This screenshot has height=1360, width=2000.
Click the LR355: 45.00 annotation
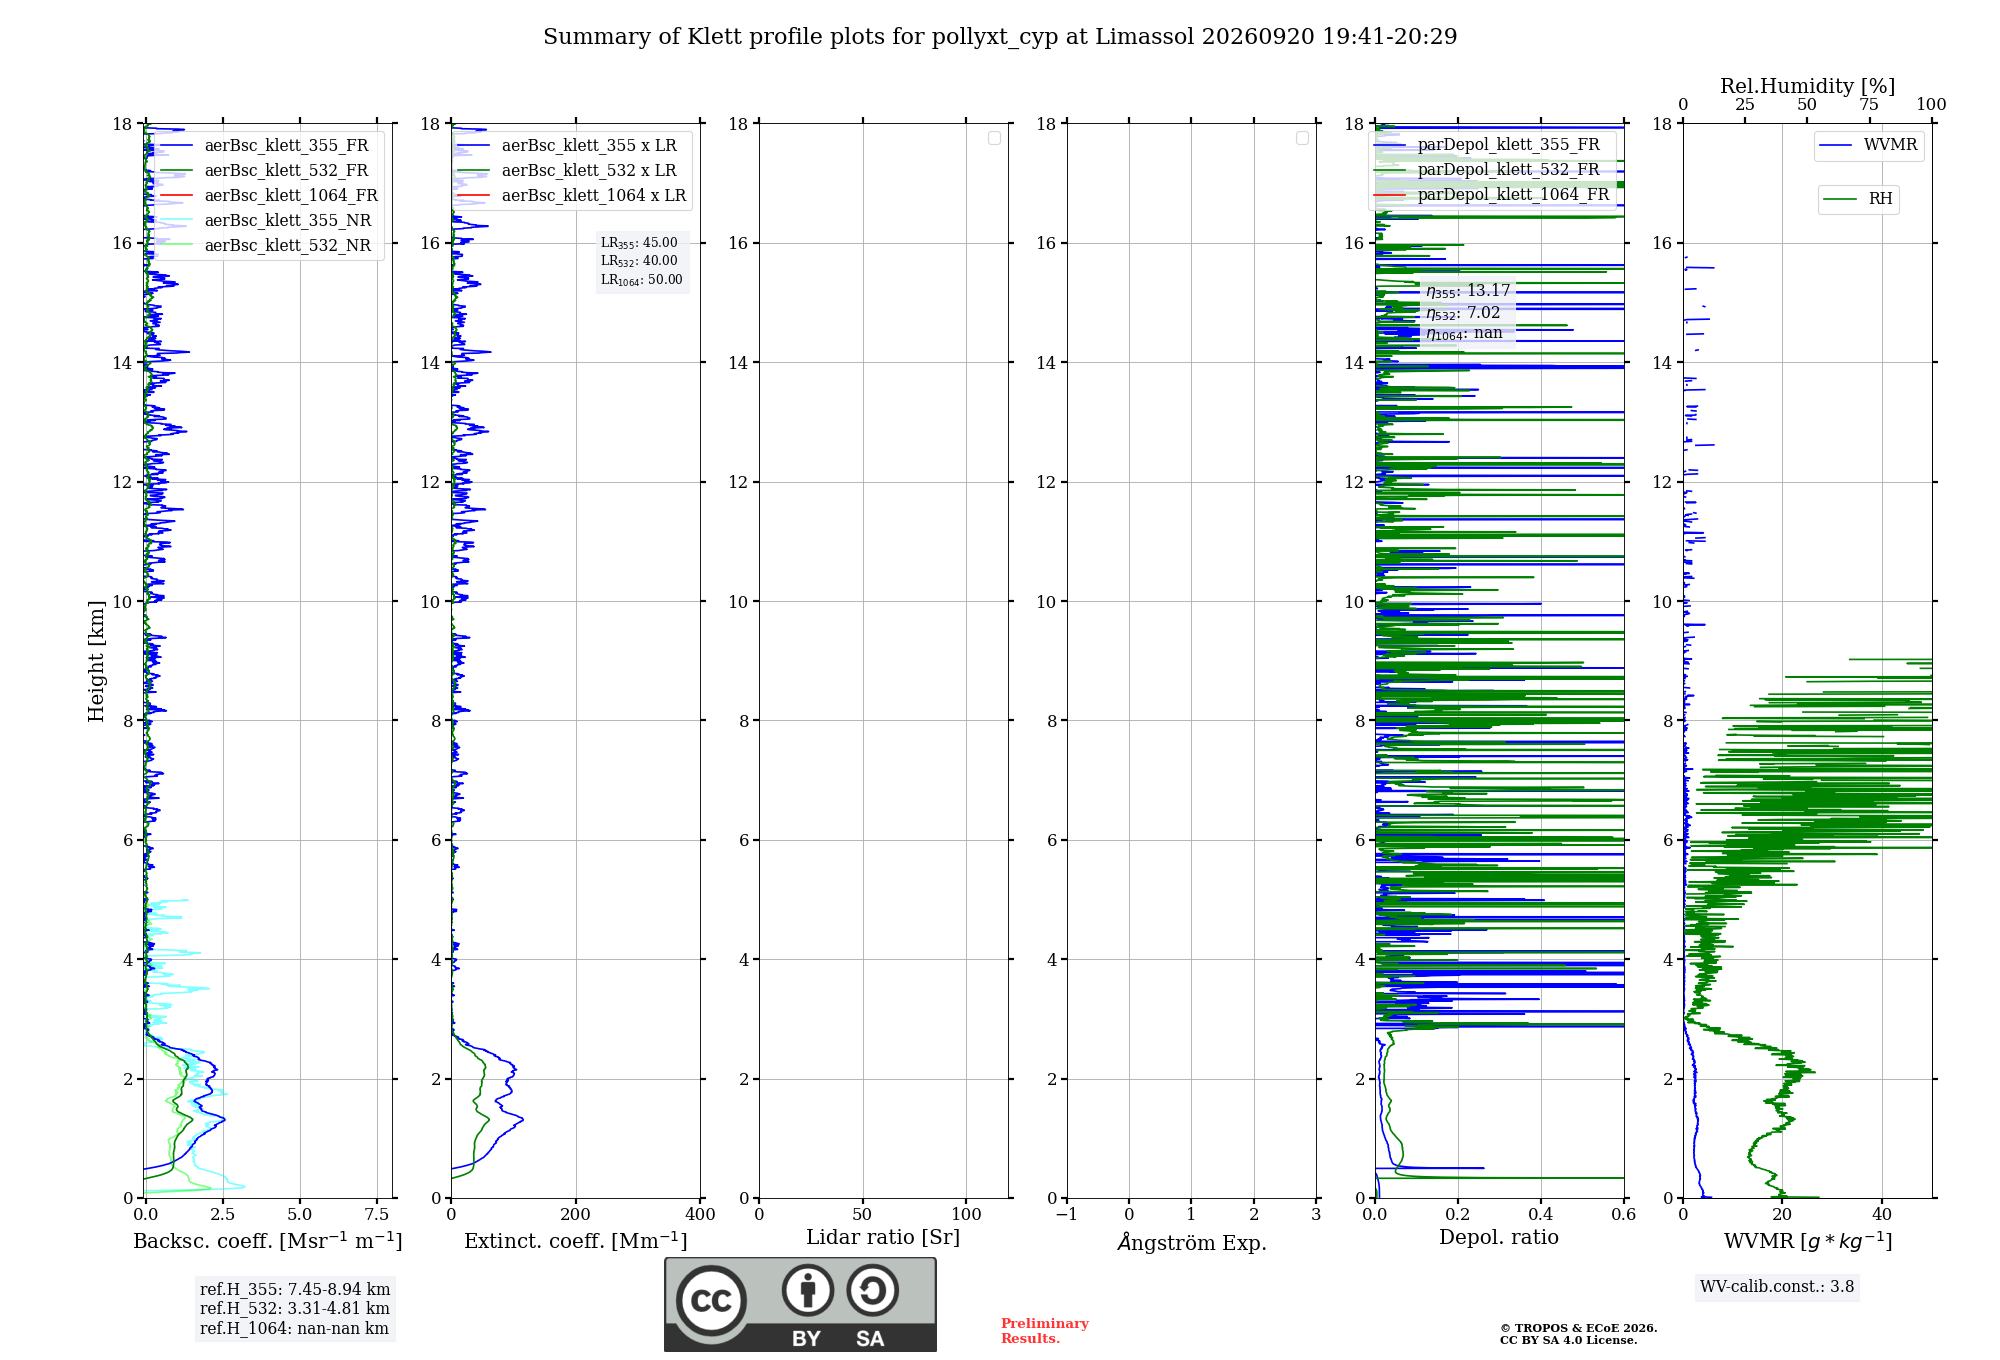(639, 243)
